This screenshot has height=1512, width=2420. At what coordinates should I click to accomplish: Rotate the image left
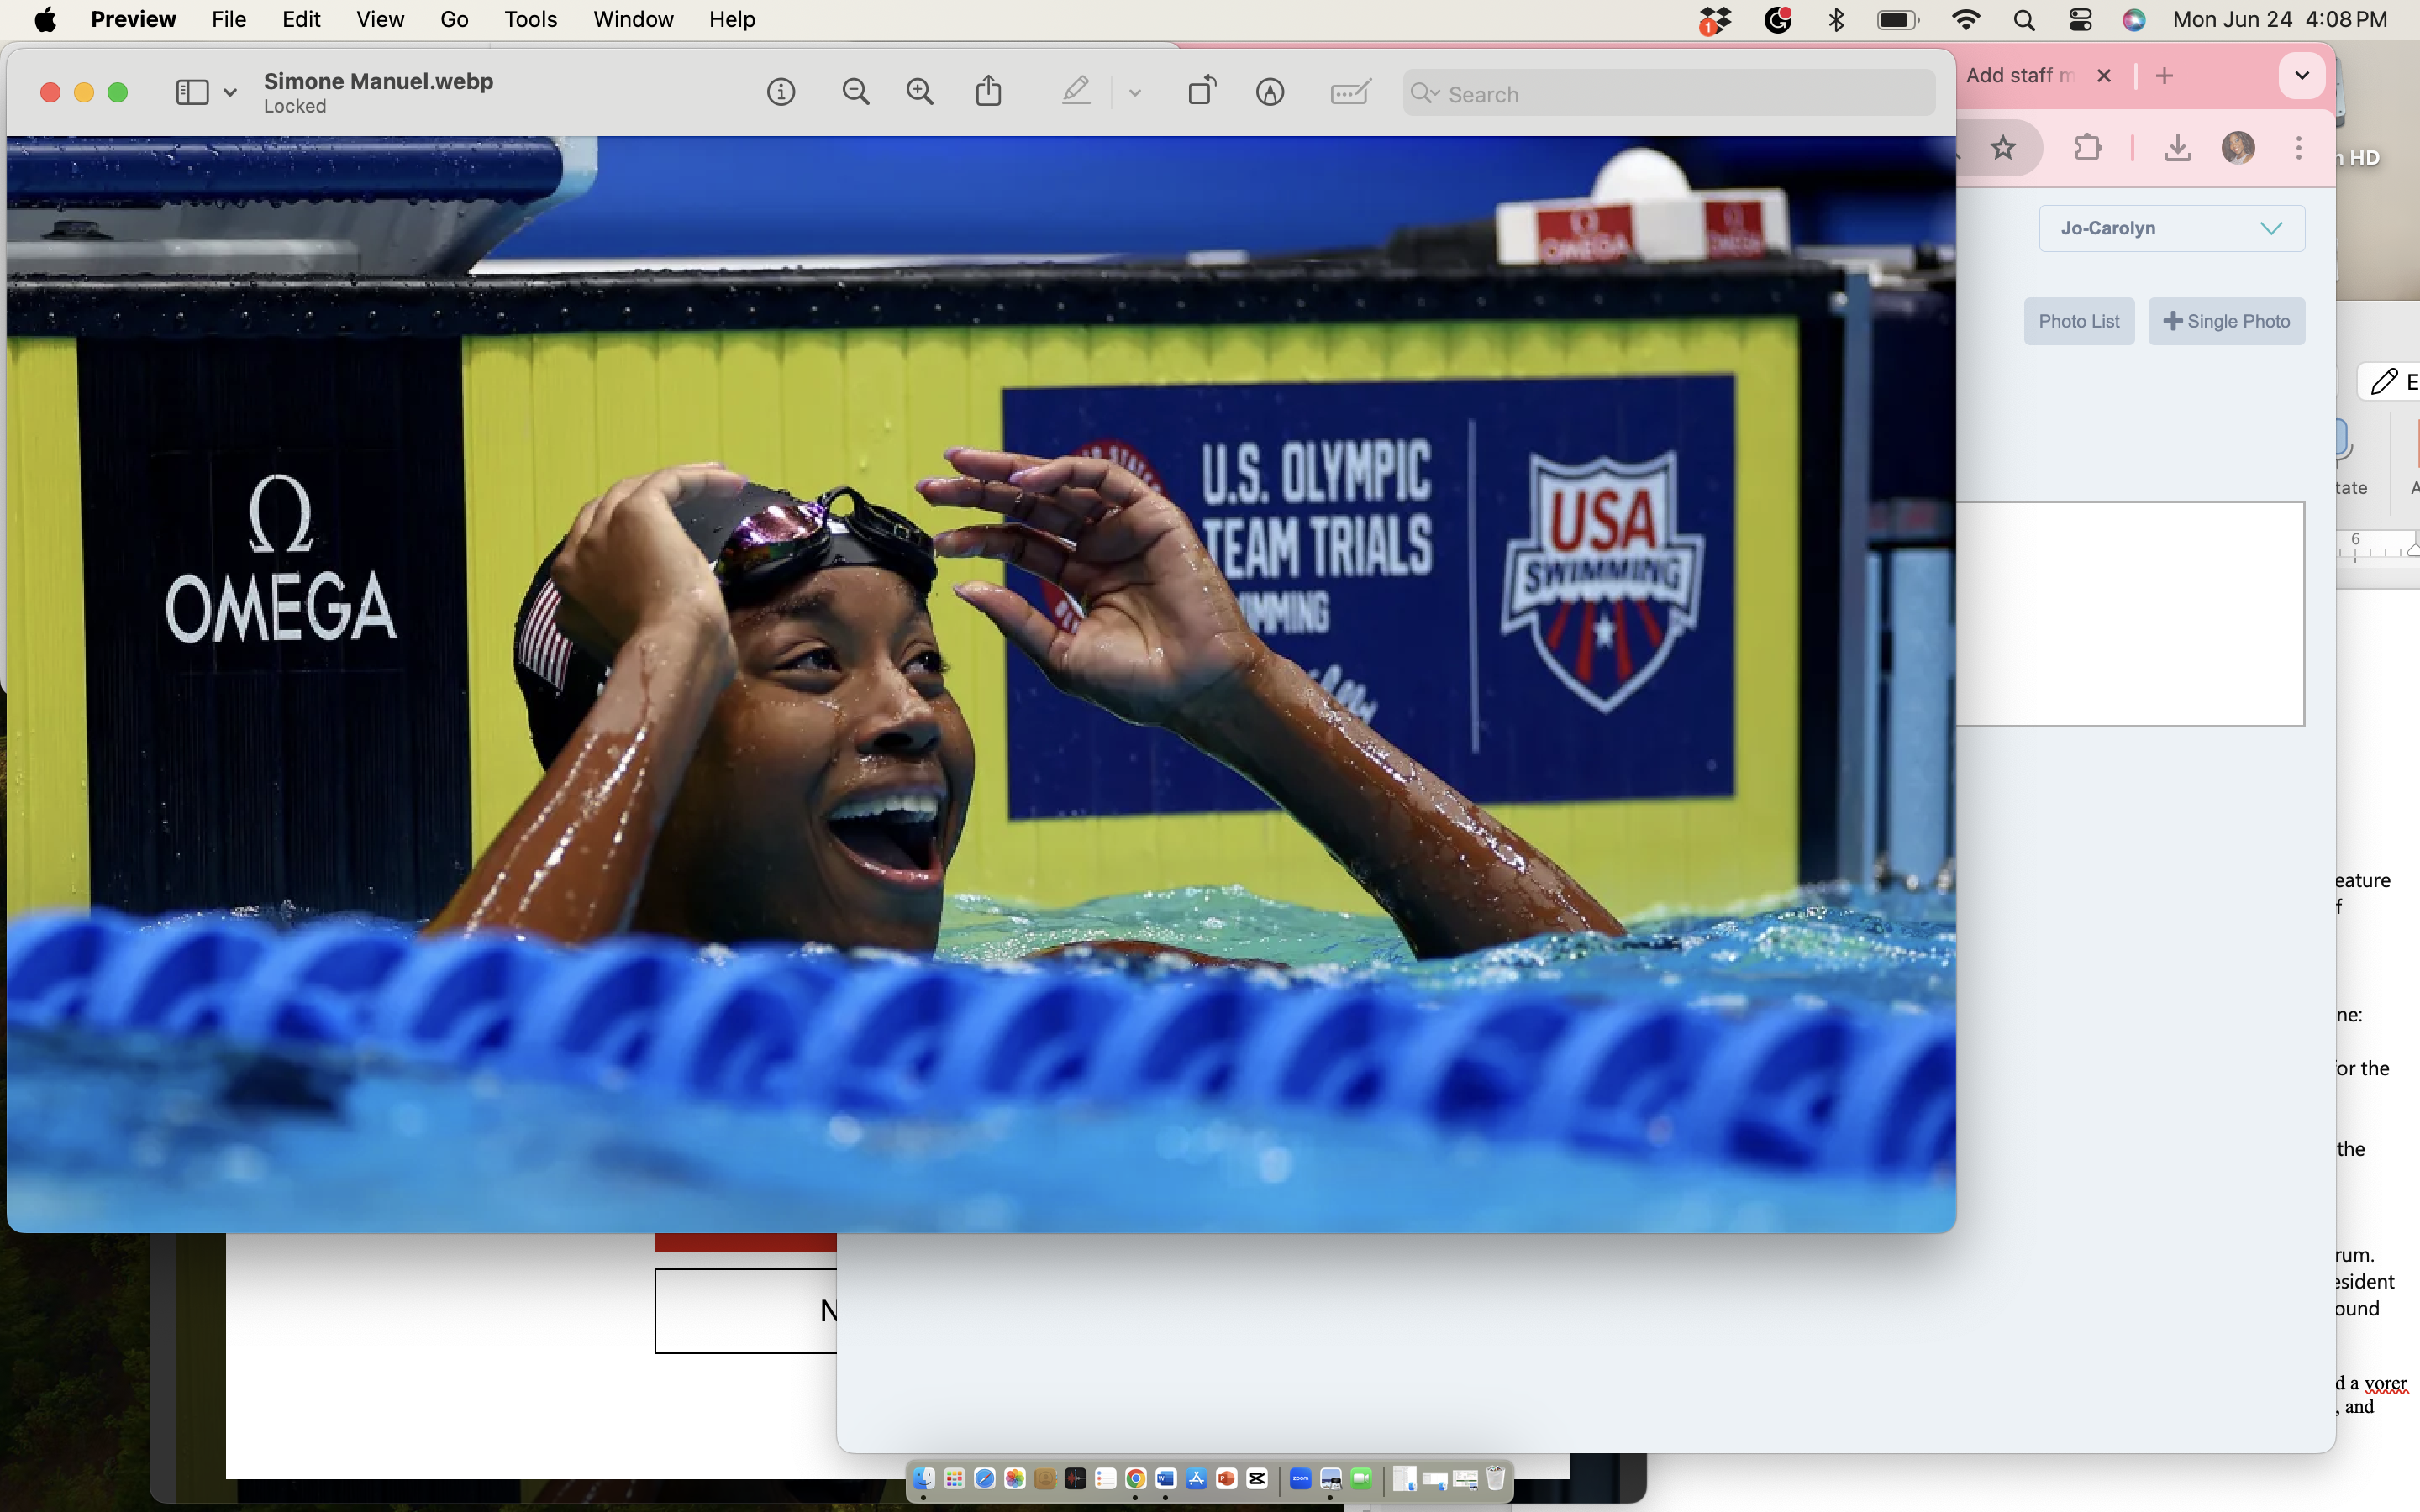tap(1200, 91)
